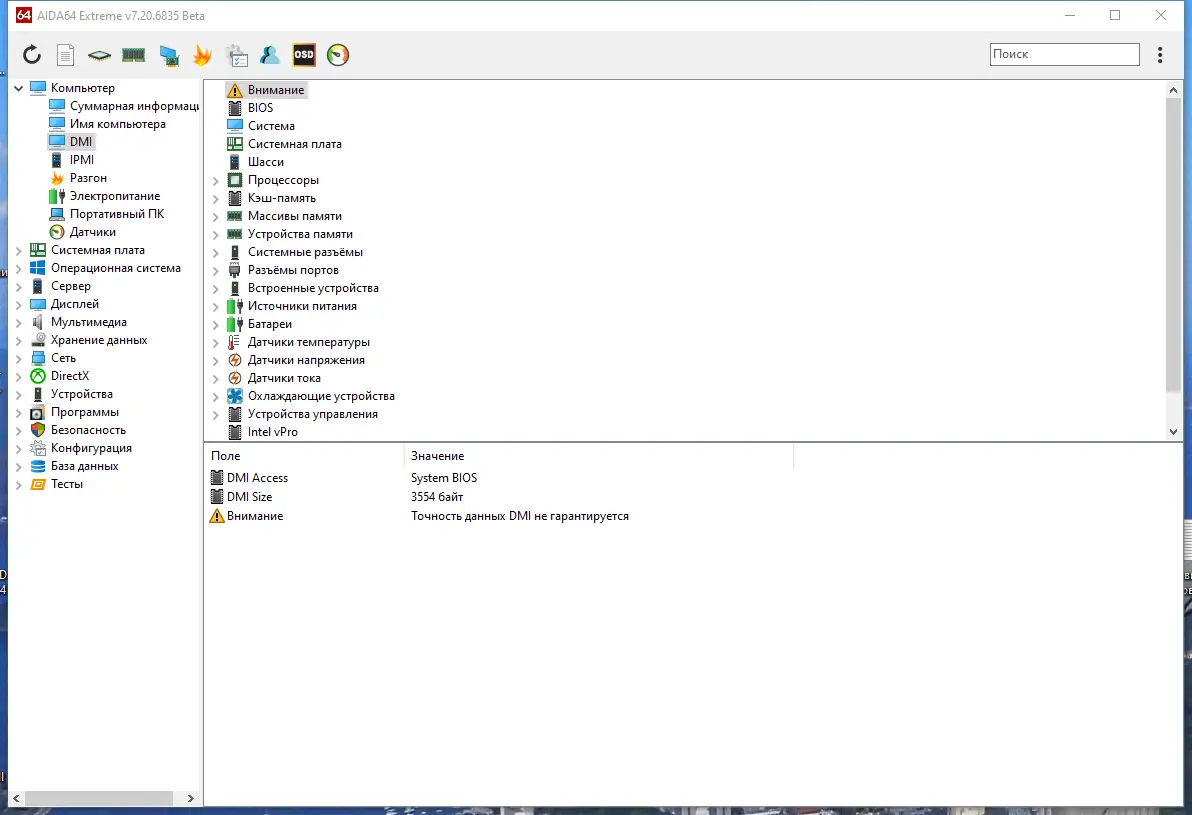1192x815 pixels.
Task: Expand the Процессоры DMI node
Action: (x=216, y=181)
